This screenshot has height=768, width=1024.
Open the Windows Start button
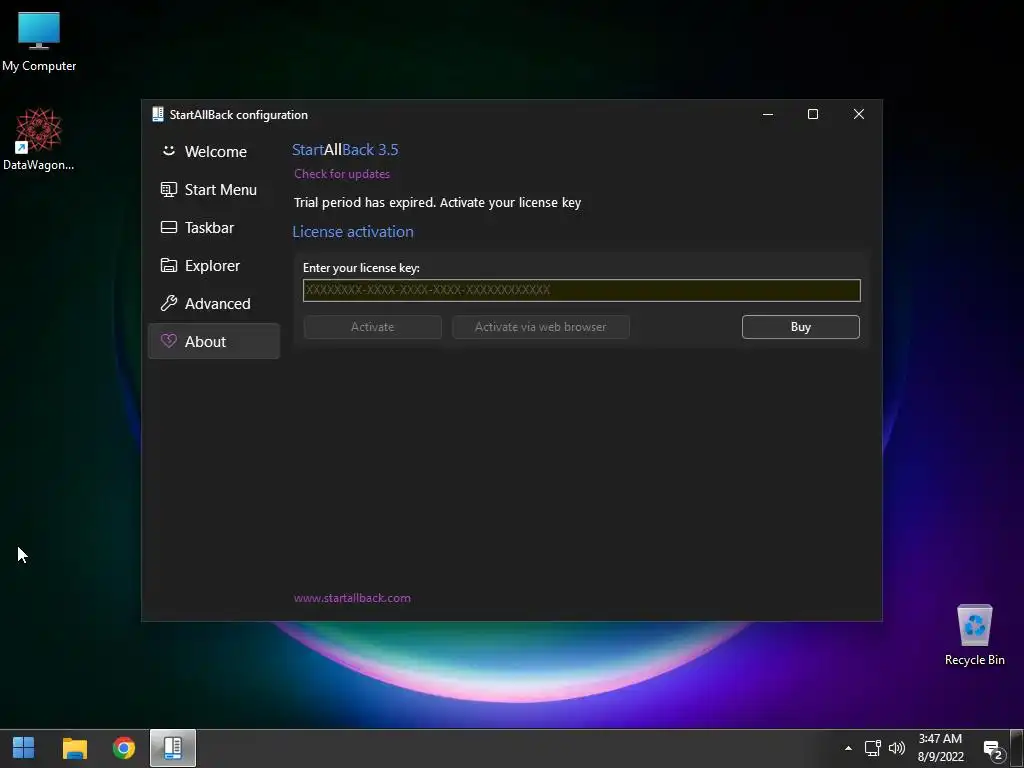[24, 748]
